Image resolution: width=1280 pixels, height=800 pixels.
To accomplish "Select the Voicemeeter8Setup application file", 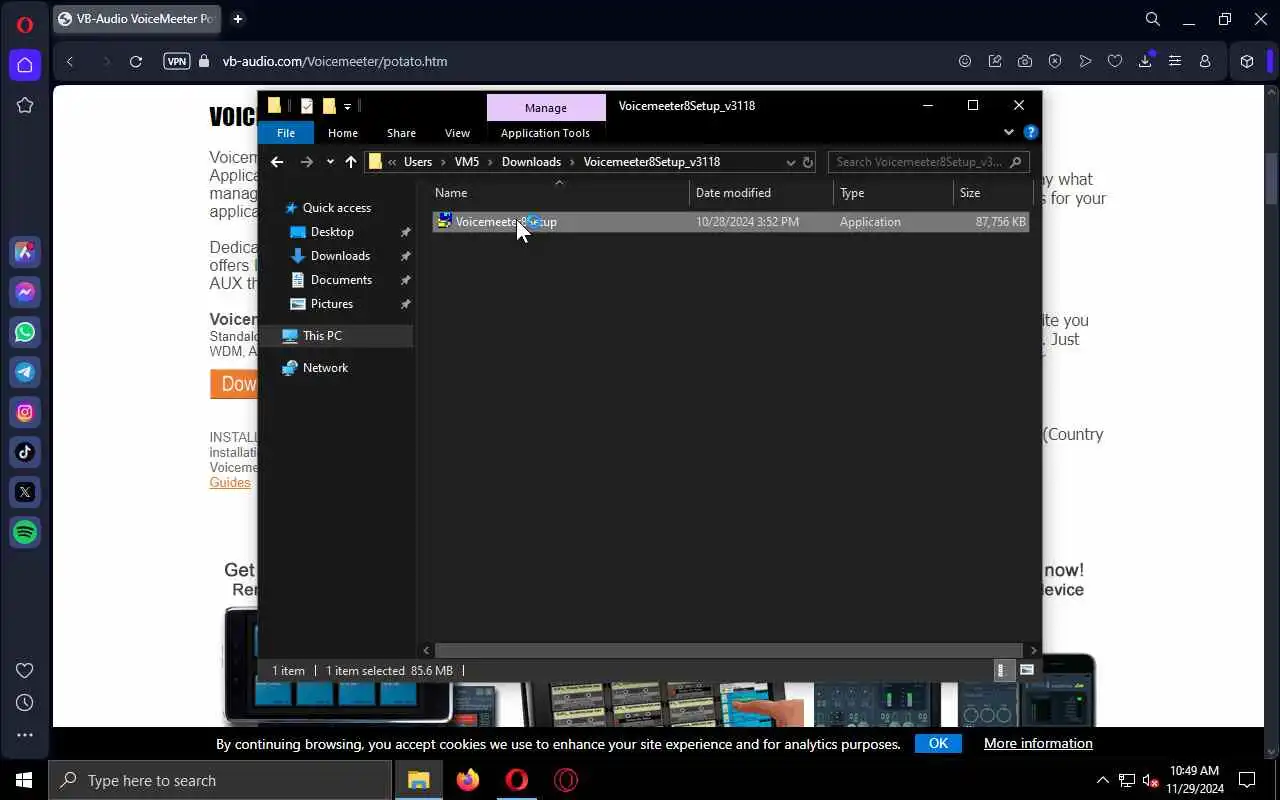I will [730, 222].
